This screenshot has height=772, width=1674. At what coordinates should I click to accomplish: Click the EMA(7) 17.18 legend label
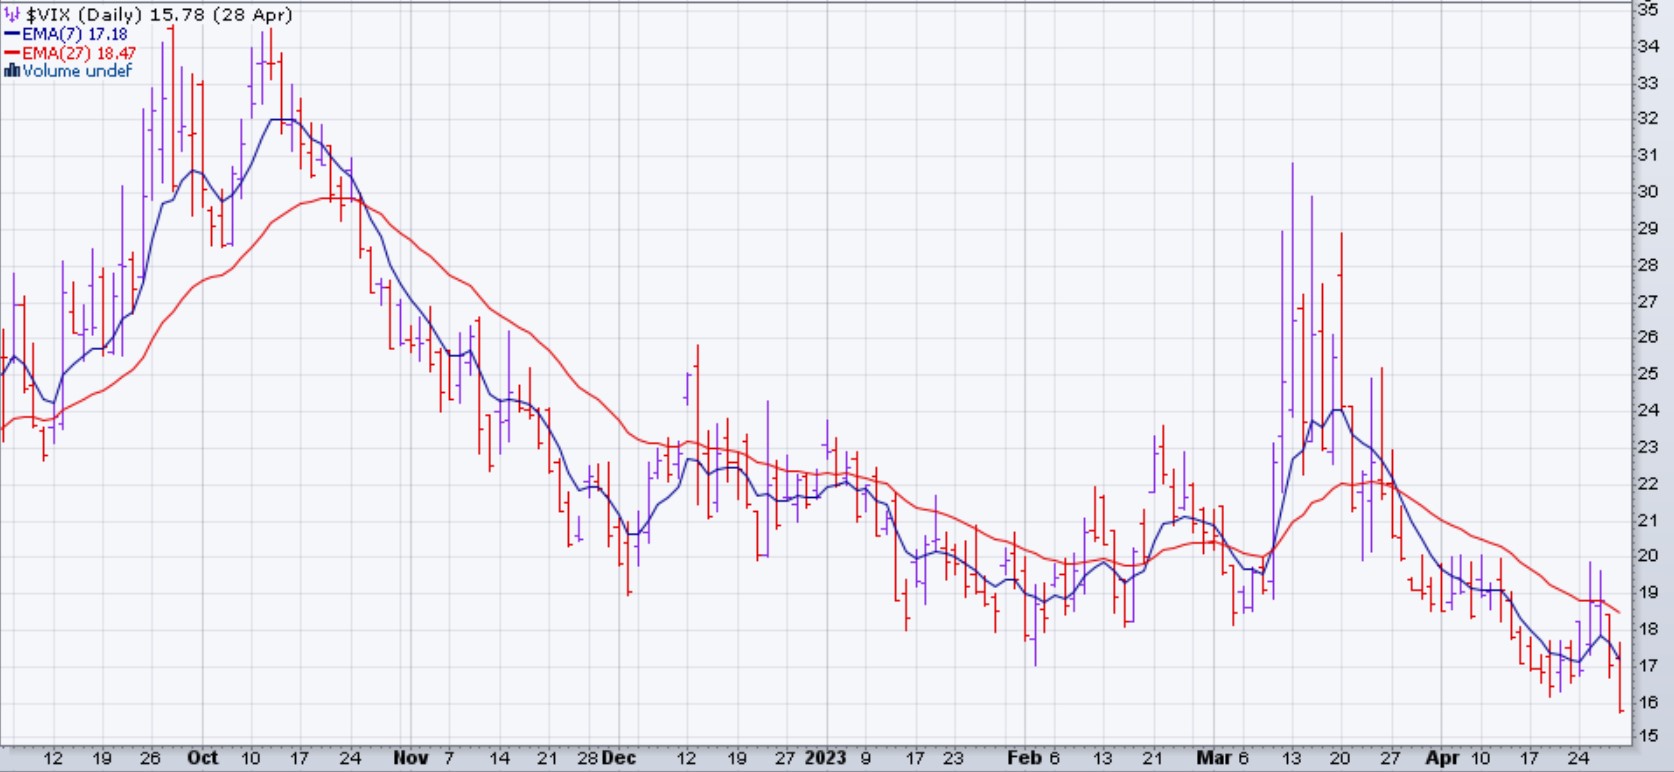click(75, 34)
